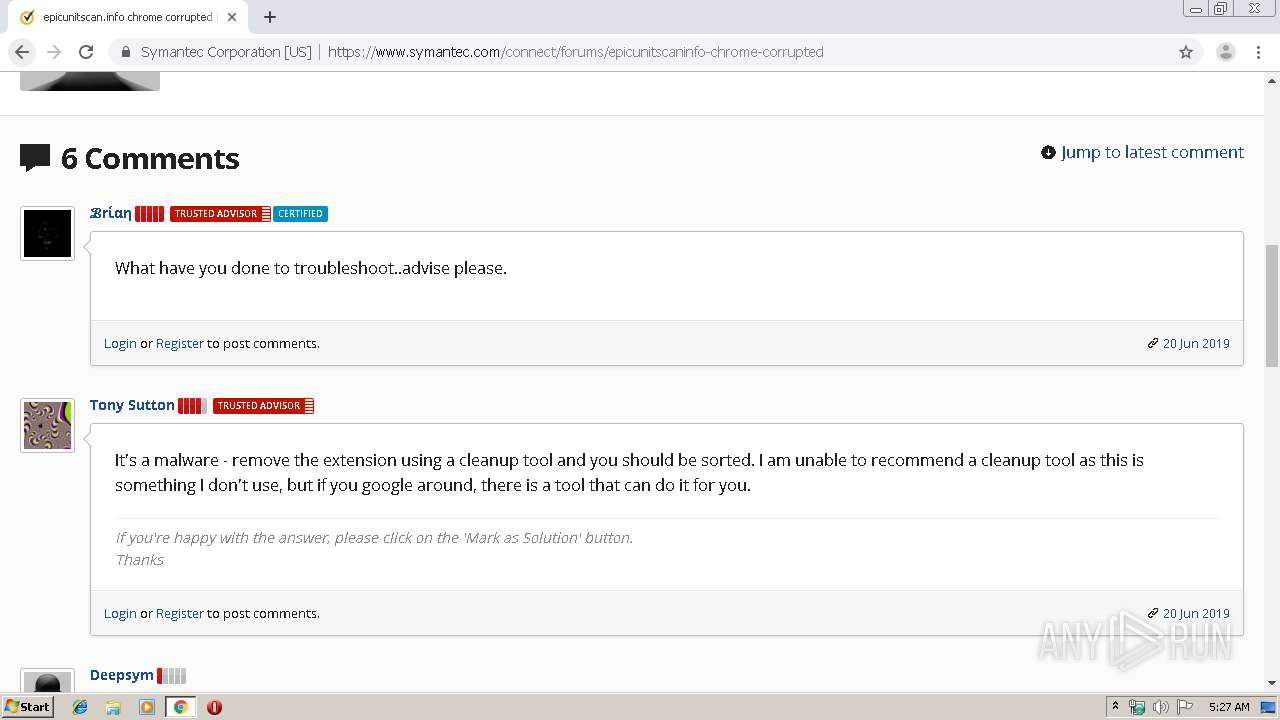Click Register under Brian's comment
Screen dimensions: 1280x720
[x=179, y=343]
